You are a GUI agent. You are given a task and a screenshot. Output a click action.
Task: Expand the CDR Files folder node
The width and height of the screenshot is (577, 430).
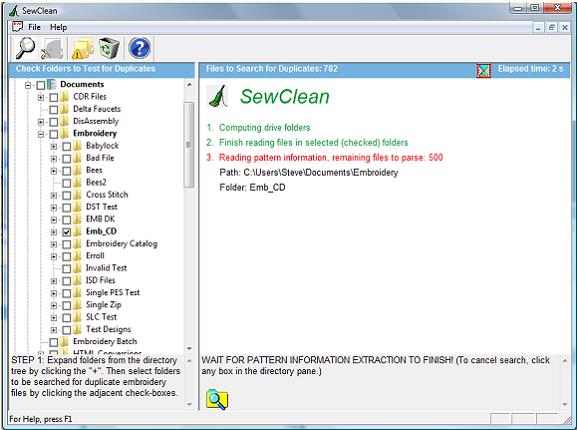(x=41, y=97)
